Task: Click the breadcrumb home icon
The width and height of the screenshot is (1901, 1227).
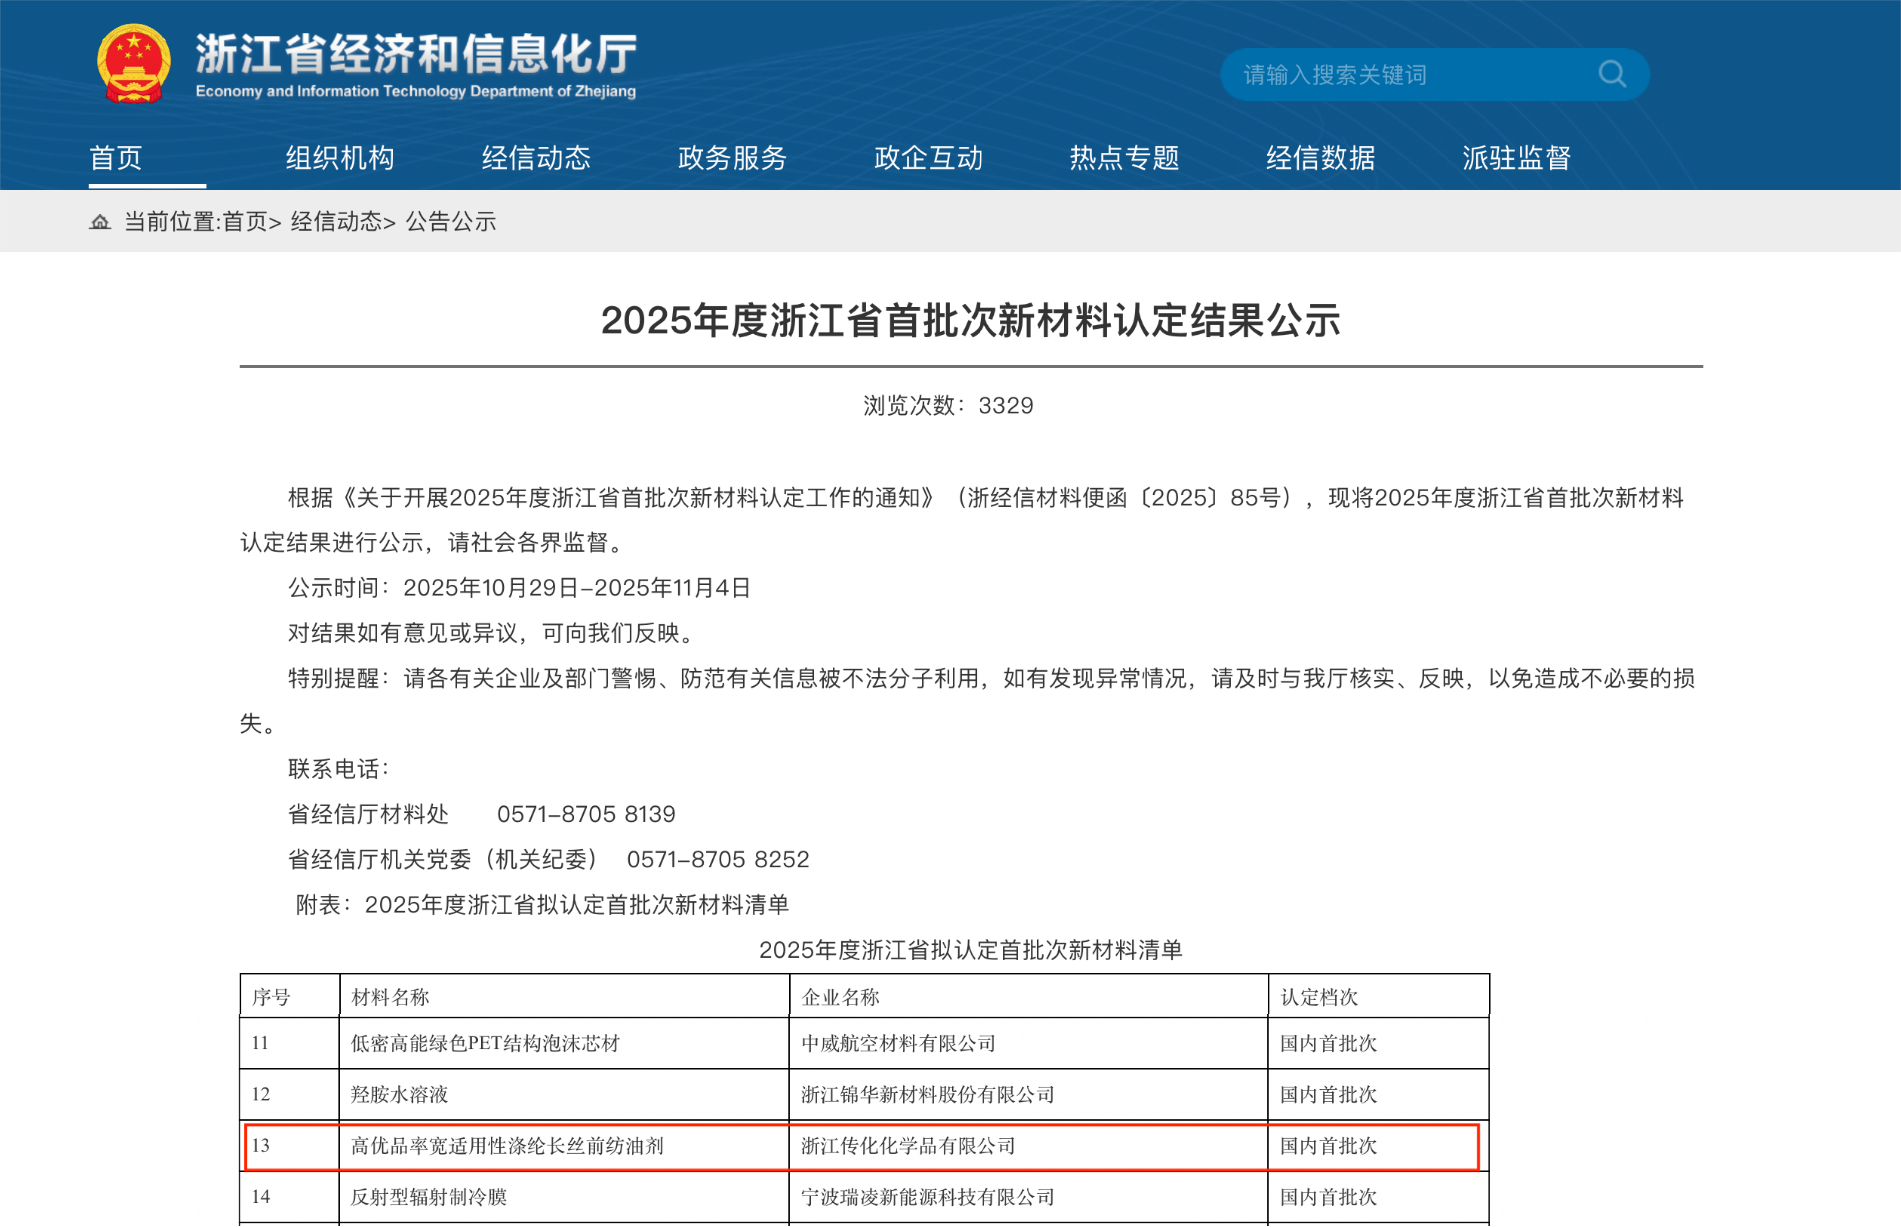Action: coord(100,222)
